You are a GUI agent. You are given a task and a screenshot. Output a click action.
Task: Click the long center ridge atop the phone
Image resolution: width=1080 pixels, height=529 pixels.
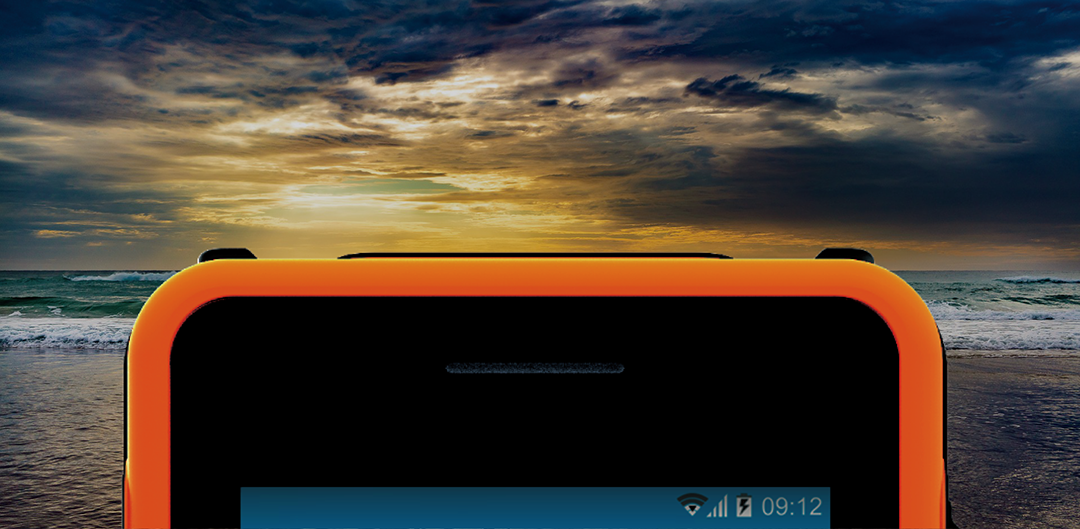(534, 256)
